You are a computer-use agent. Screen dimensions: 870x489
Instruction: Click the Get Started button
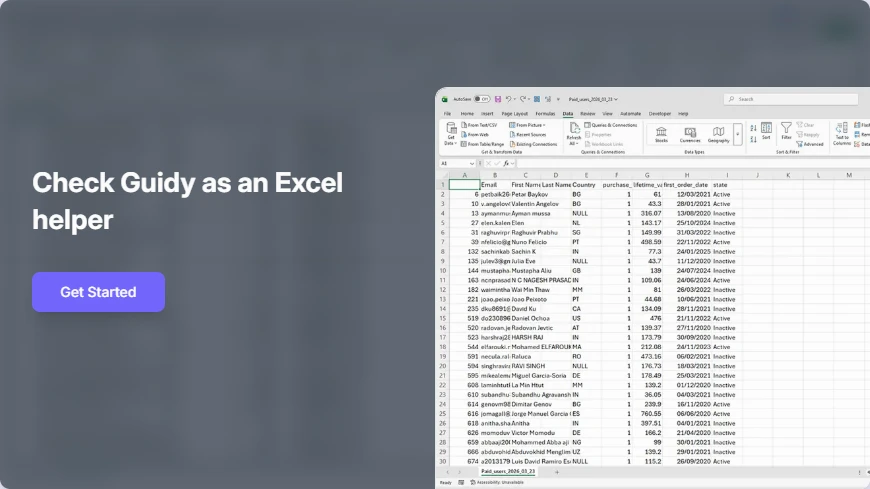(x=98, y=292)
